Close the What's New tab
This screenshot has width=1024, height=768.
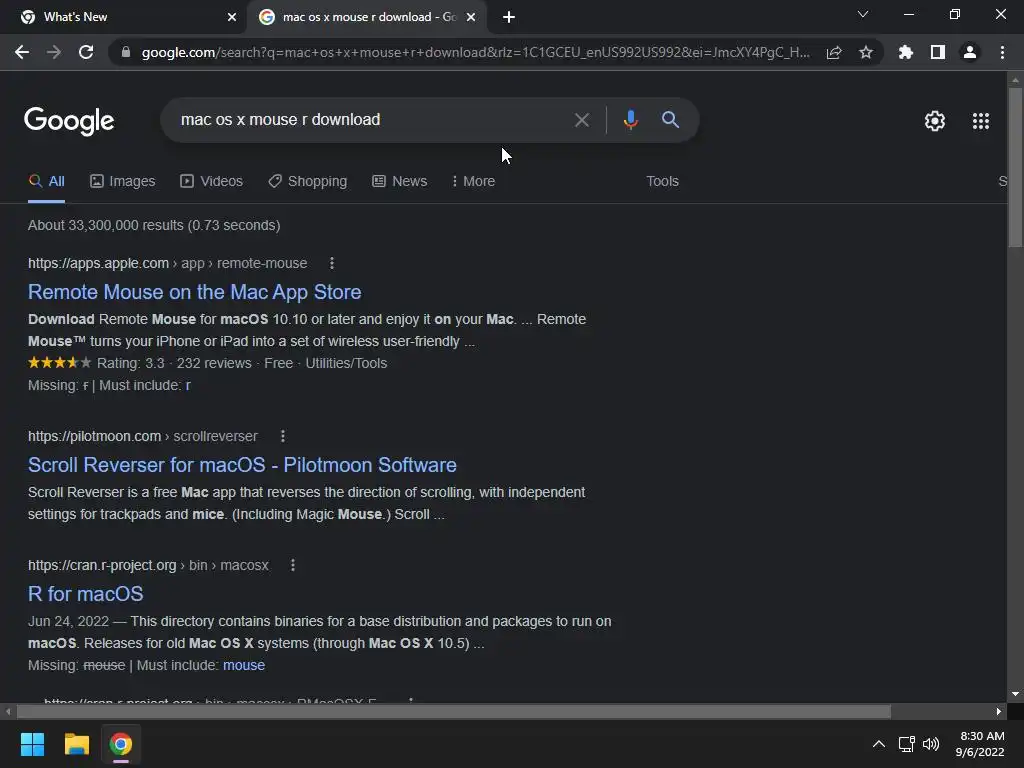pos(232,18)
